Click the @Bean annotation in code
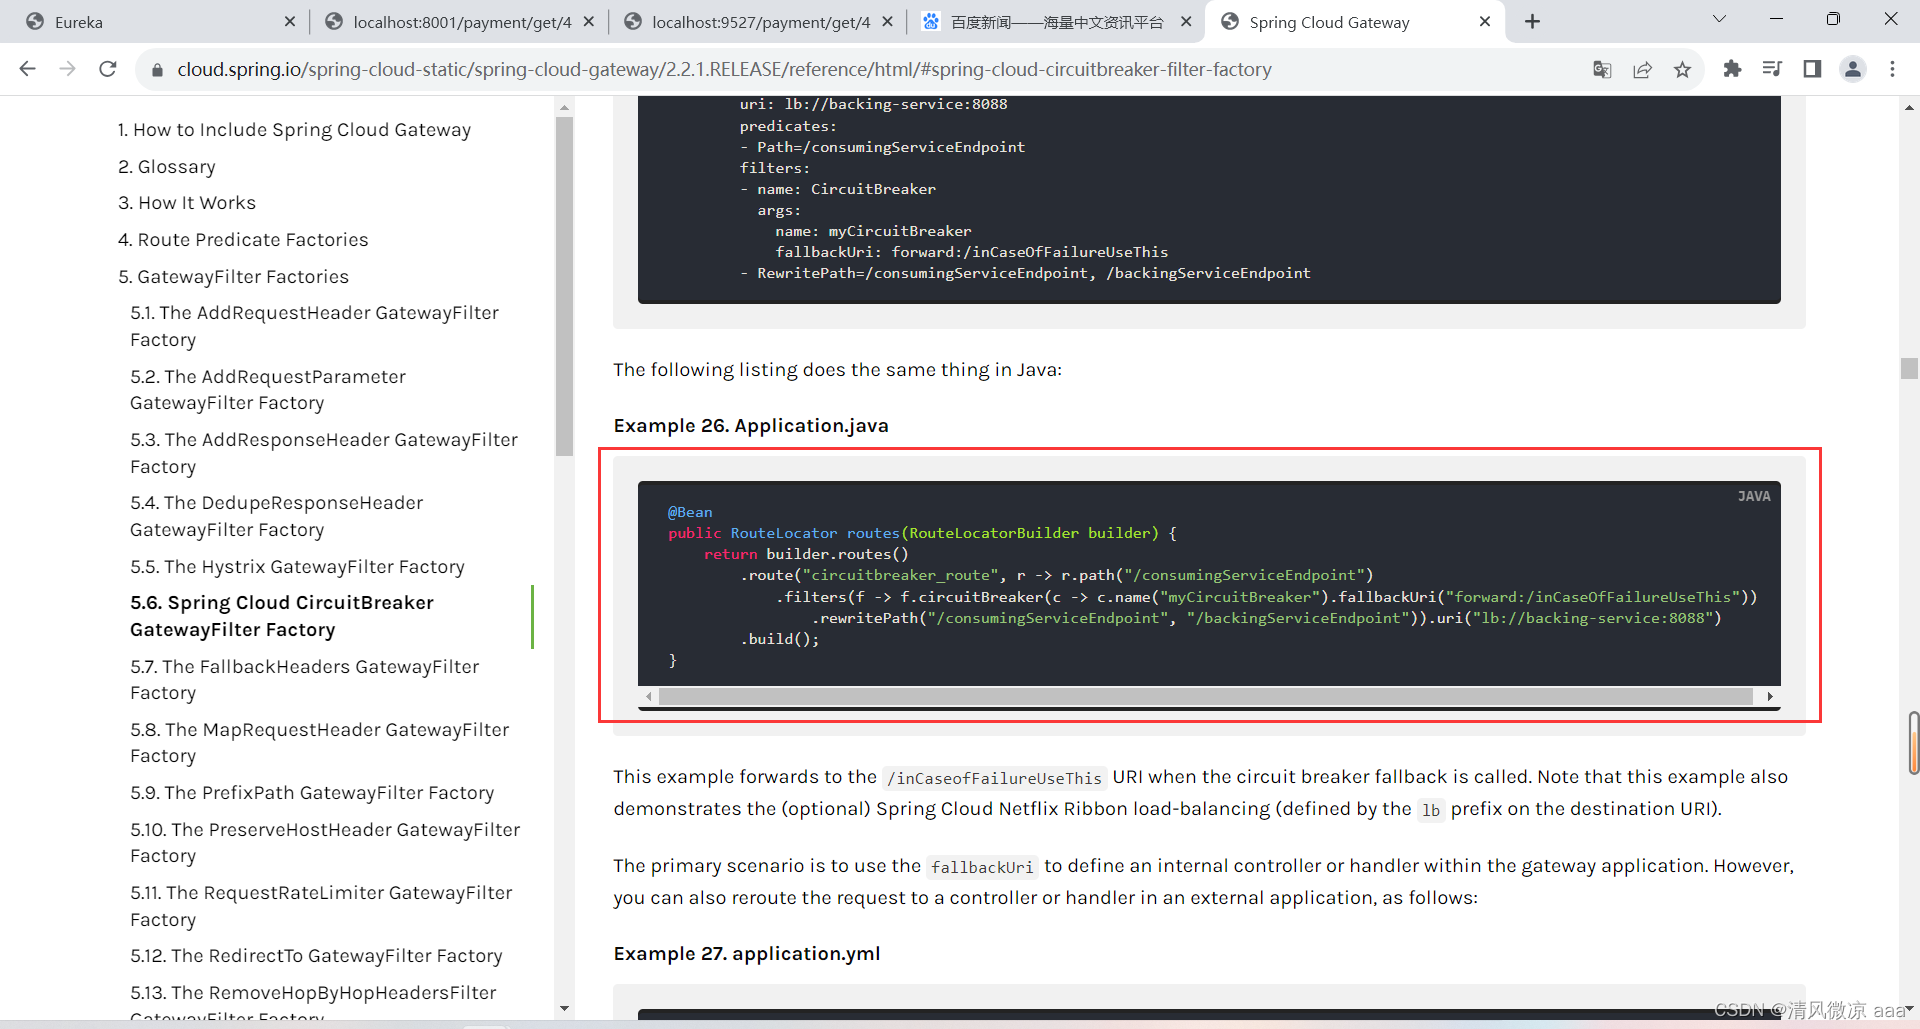This screenshot has width=1920, height=1029. (690, 512)
